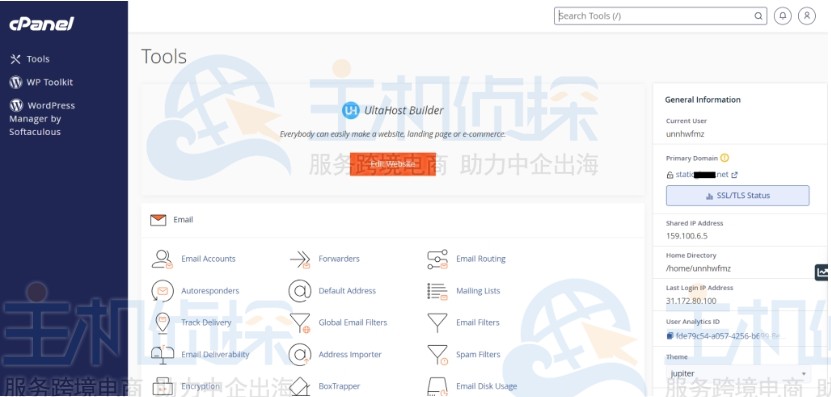The height and width of the screenshot is (397, 831).
Task: Click the Mailing Lists icon
Action: pyautogui.click(x=437, y=290)
